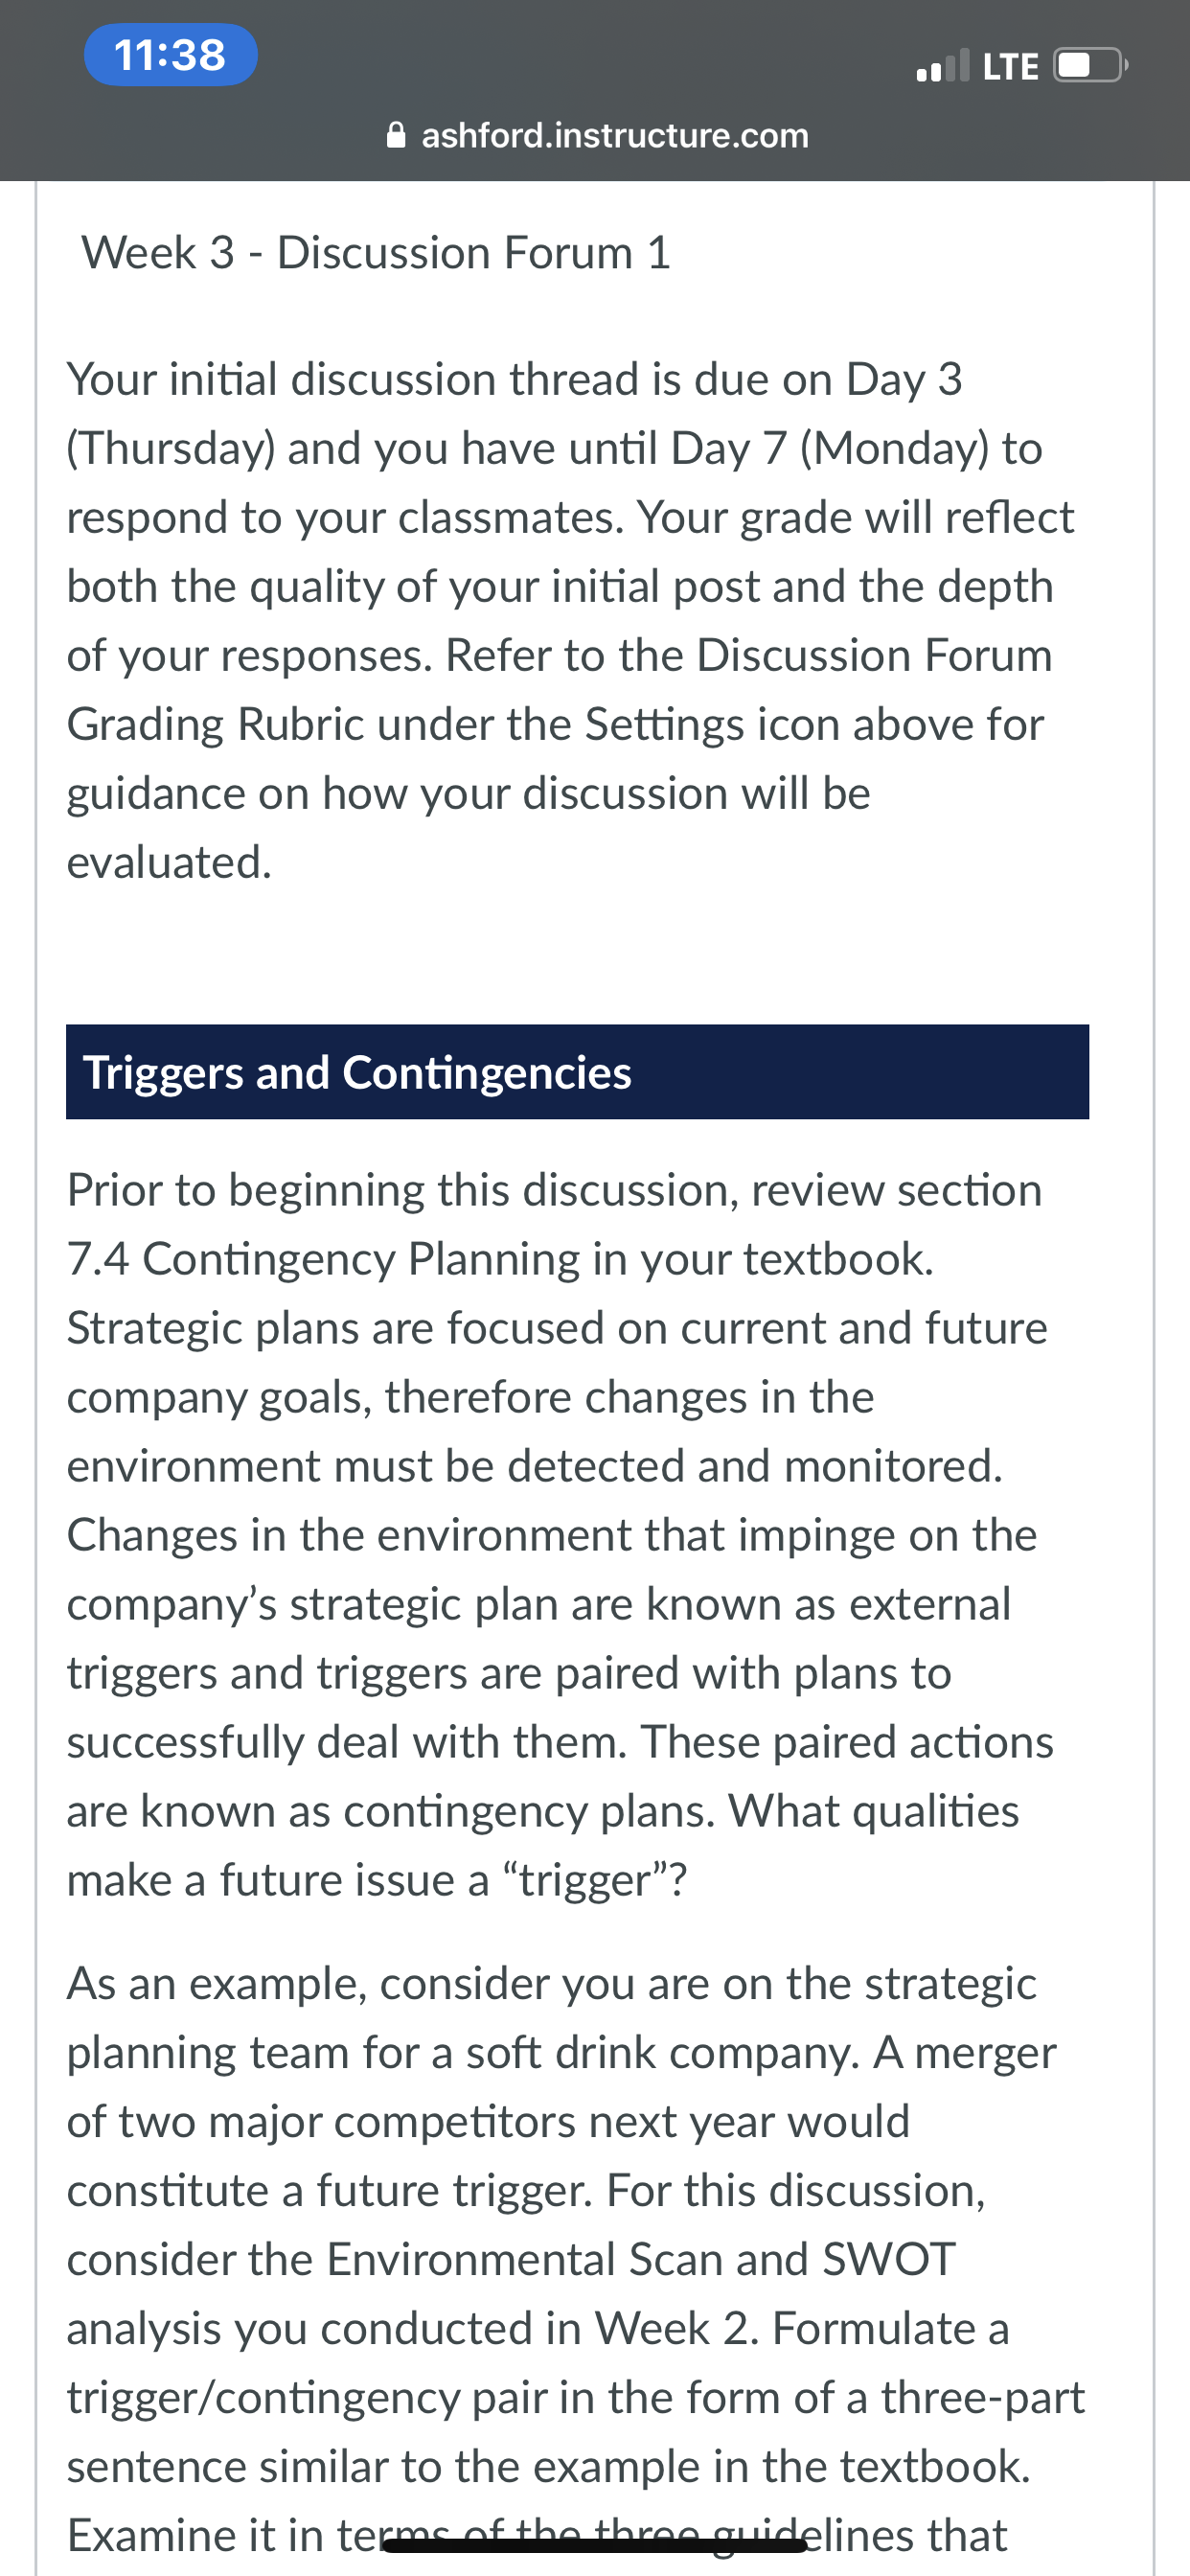Image resolution: width=1190 pixels, height=2576 pixels.
Task: Tap the cellular signal bars icon
Action: pos(942,65)
